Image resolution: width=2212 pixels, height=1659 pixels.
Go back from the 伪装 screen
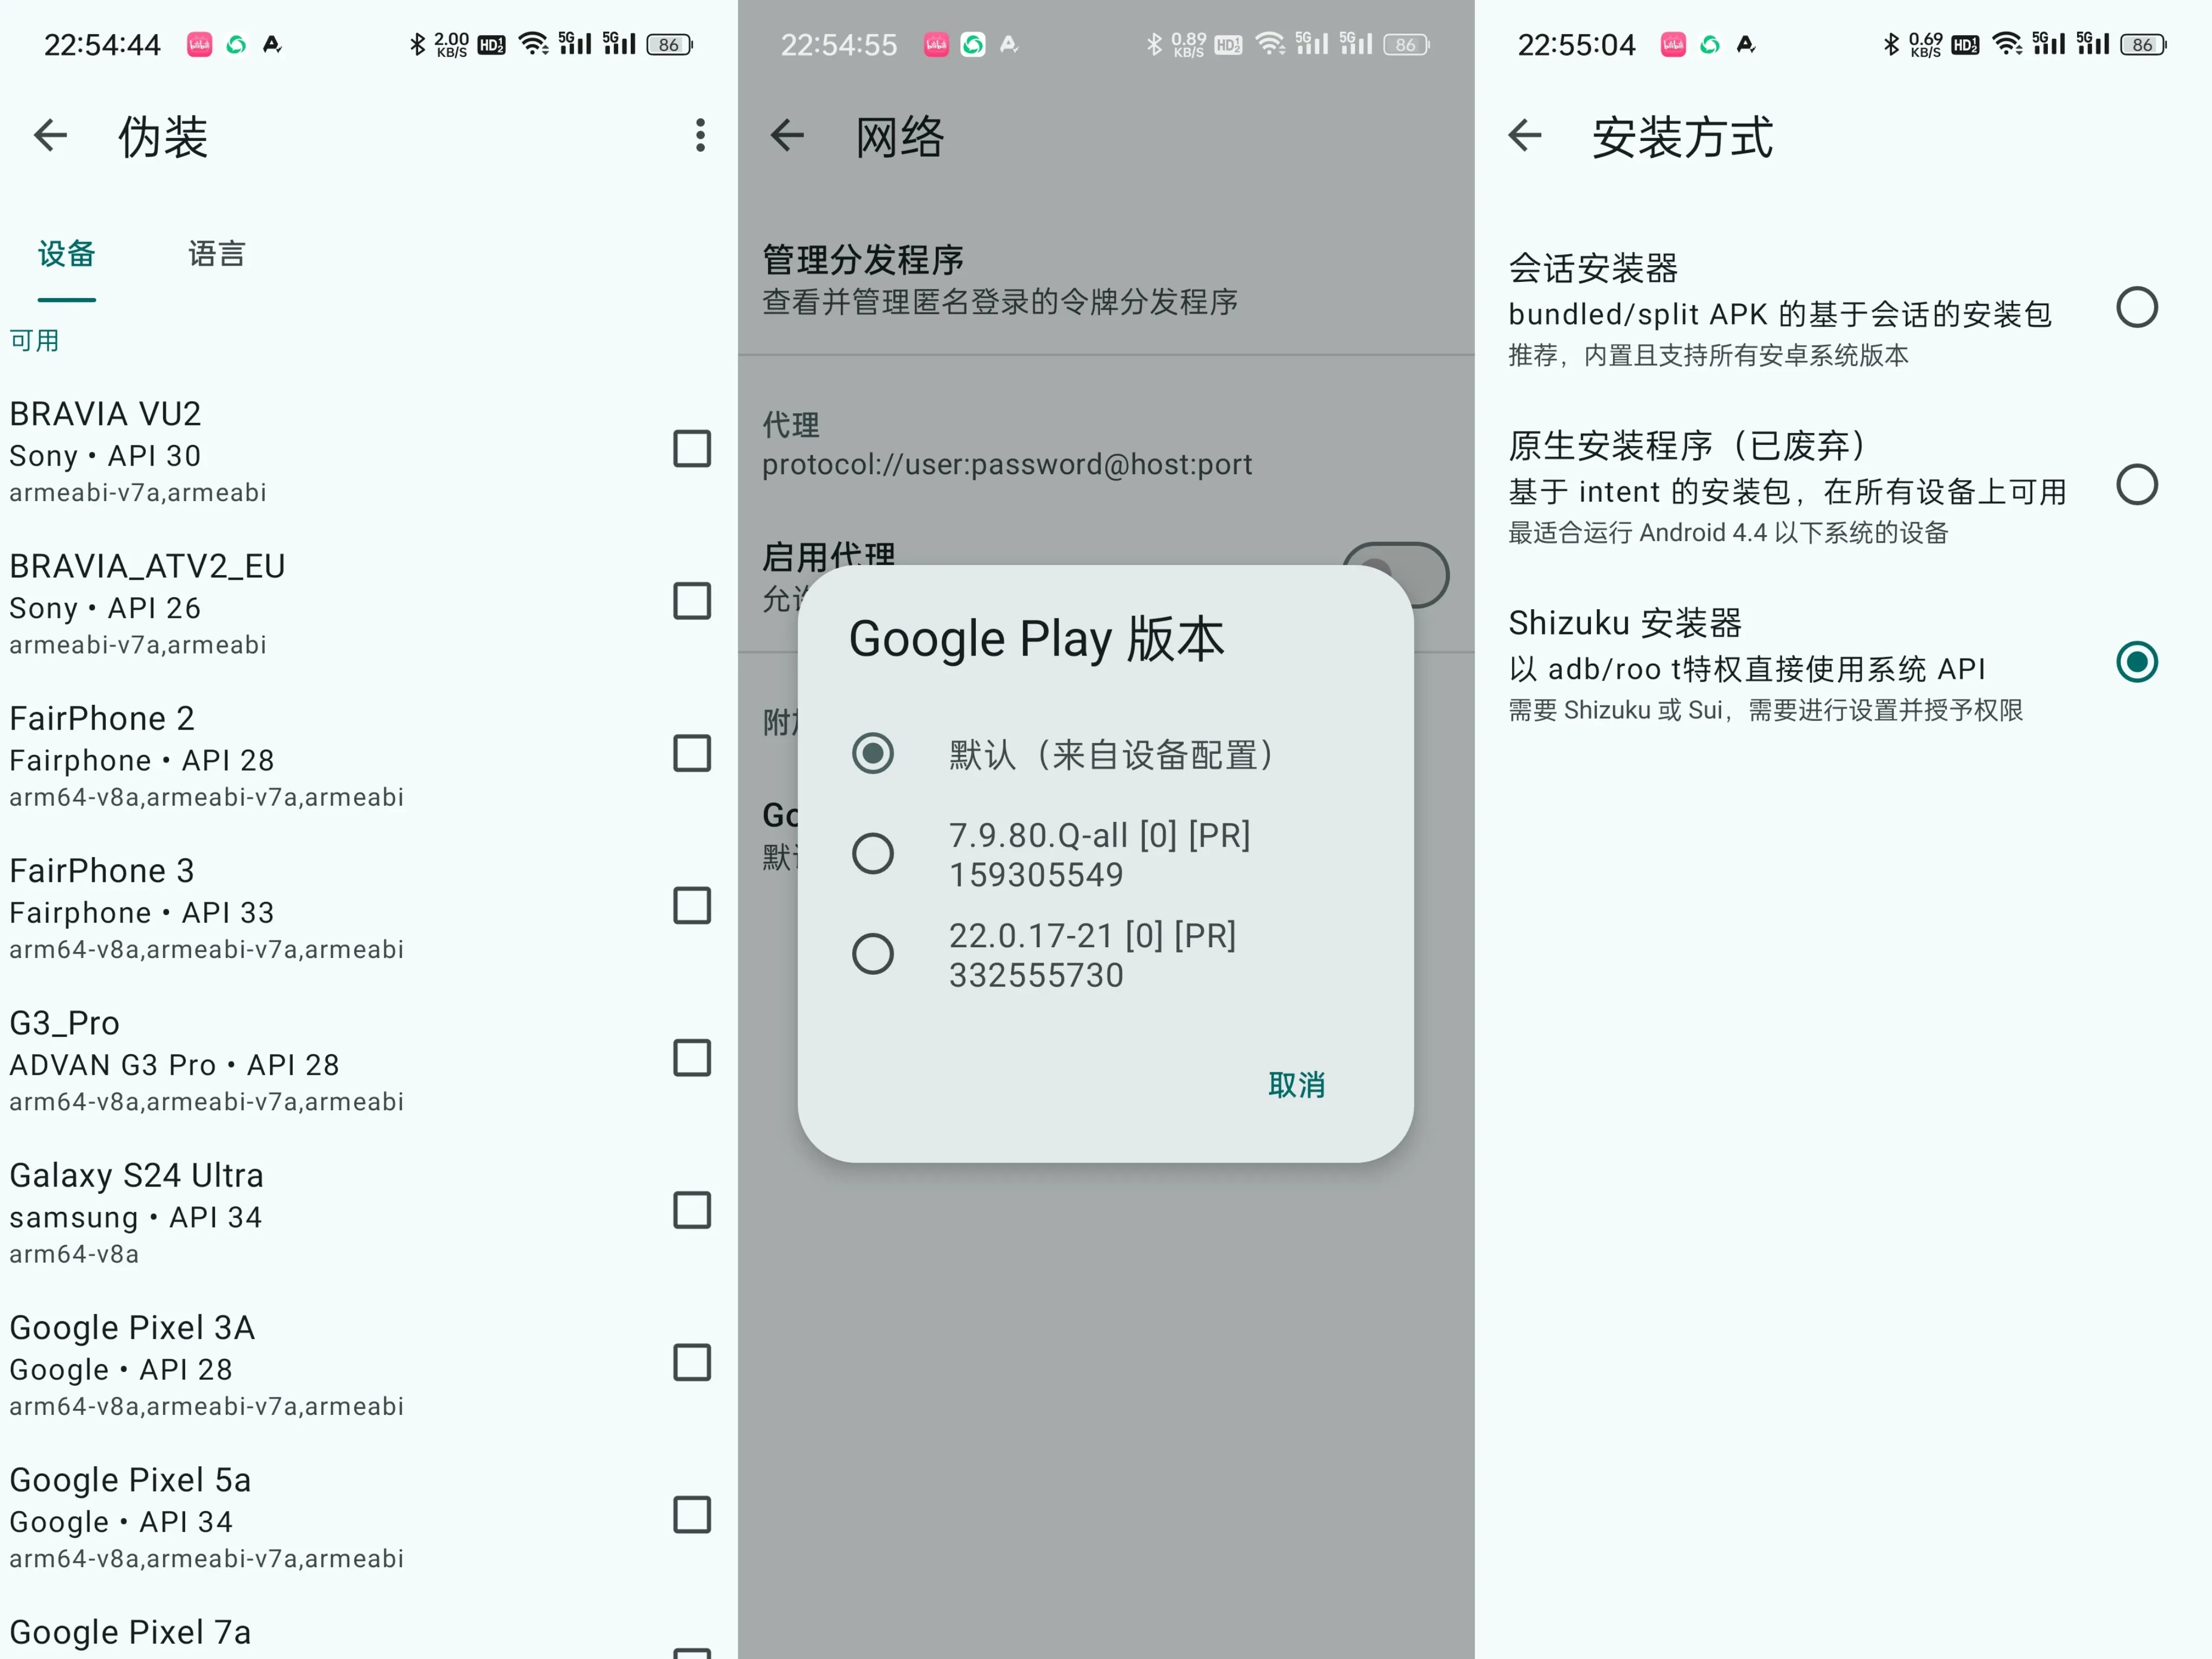50,135
